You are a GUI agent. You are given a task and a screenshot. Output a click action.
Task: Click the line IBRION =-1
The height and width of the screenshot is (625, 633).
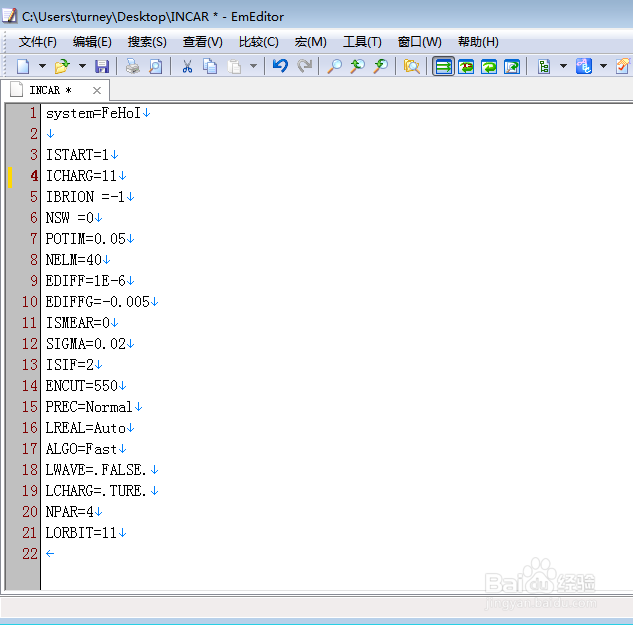(x=85, y=197)
